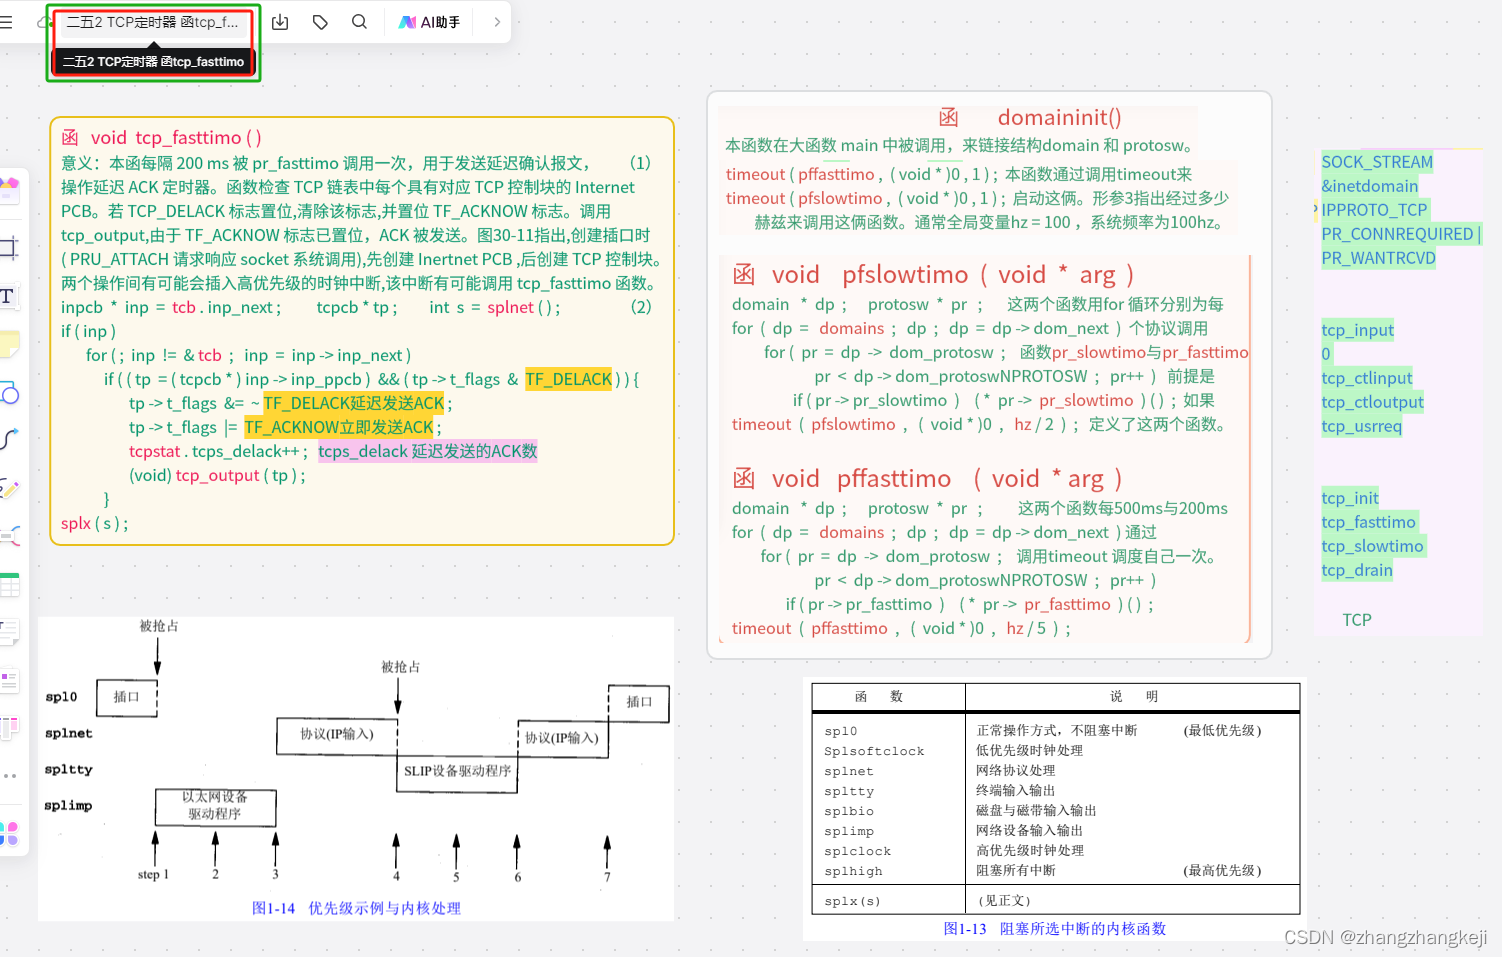Viewport: 1502px width, 957px height.
Task: Click the file title '二五2 TCP定时器' field
Action: click(x=152, y=22)
